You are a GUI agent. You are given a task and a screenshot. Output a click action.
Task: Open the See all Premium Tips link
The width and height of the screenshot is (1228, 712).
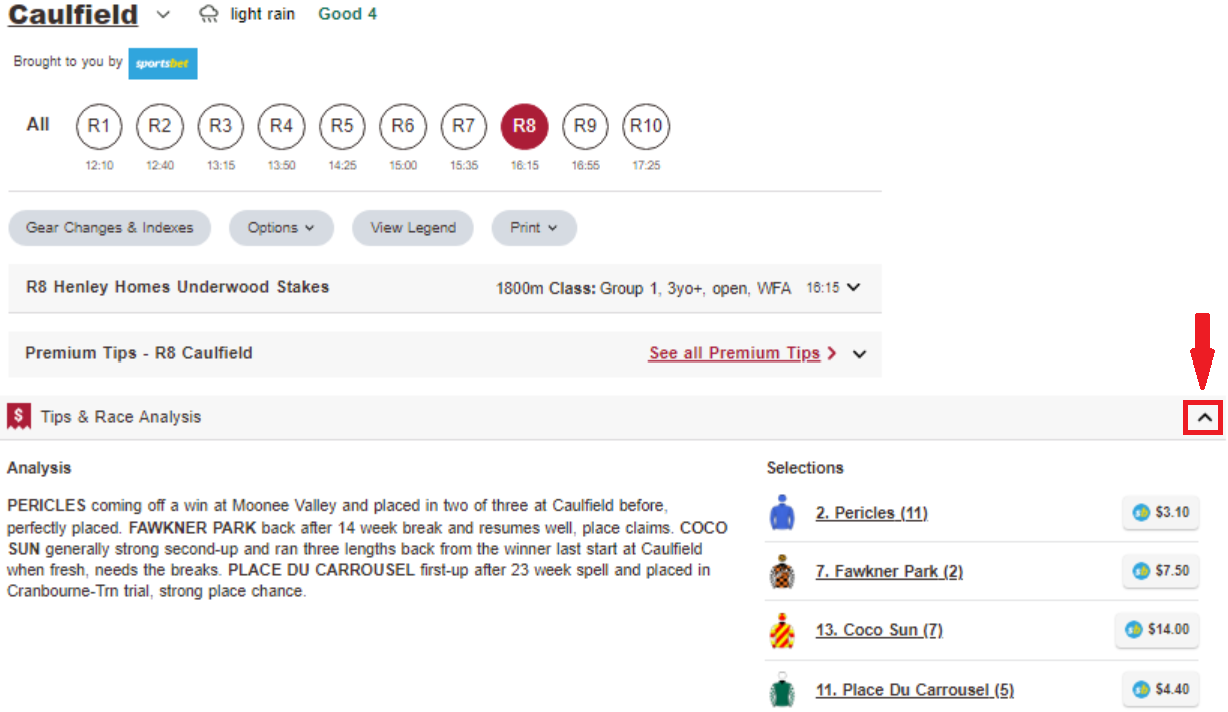734,353
